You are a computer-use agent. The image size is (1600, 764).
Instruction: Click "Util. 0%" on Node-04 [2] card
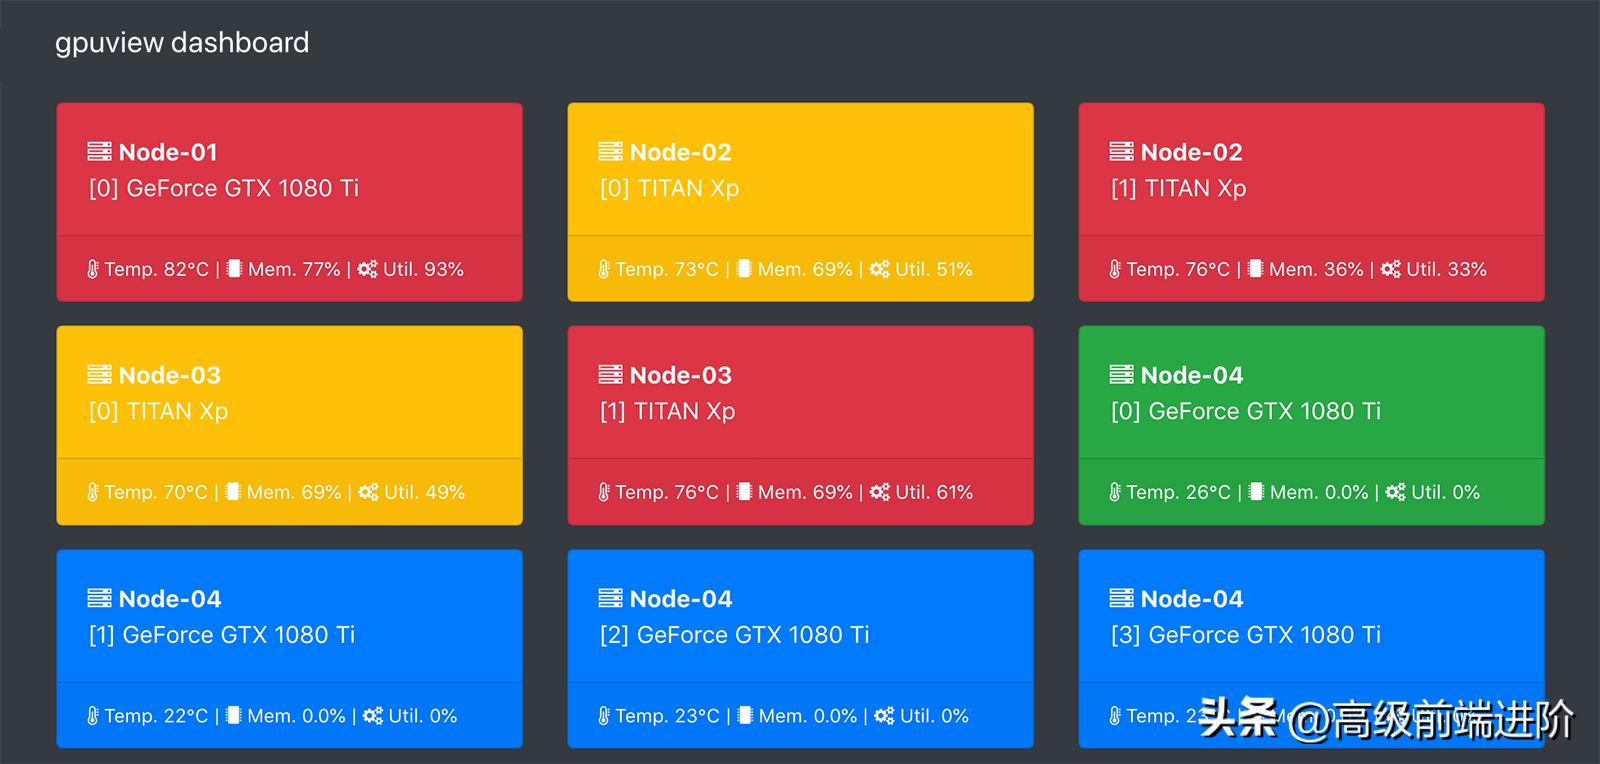934,716
